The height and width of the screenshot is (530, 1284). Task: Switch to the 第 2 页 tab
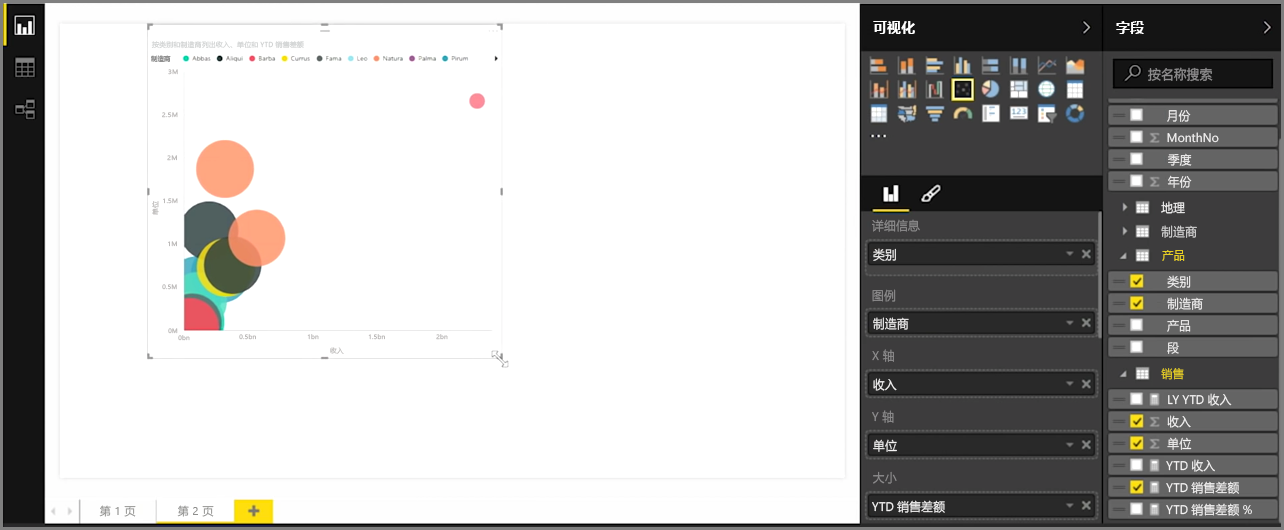196,511
